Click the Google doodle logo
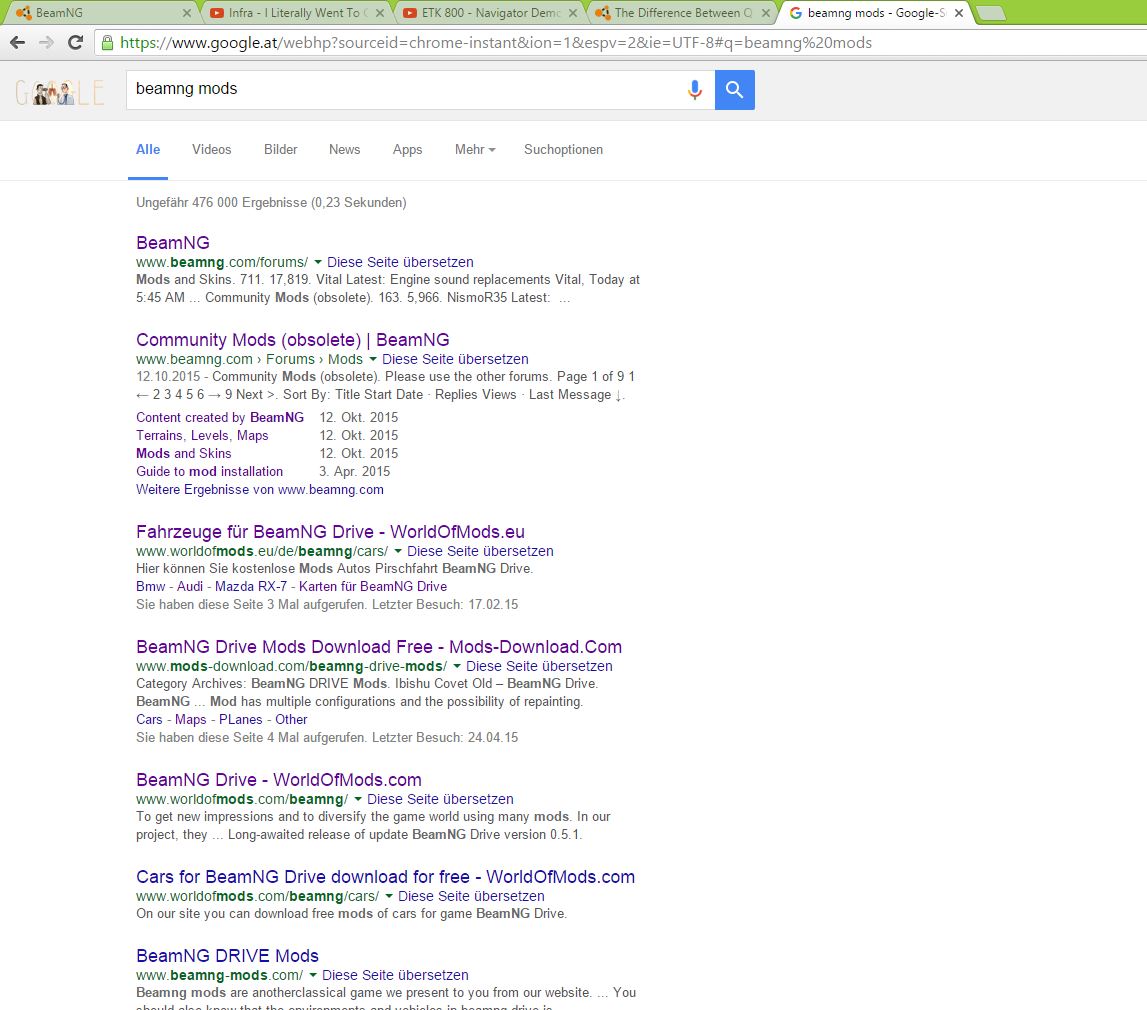1147x1010 pixels. click(59, 91)
